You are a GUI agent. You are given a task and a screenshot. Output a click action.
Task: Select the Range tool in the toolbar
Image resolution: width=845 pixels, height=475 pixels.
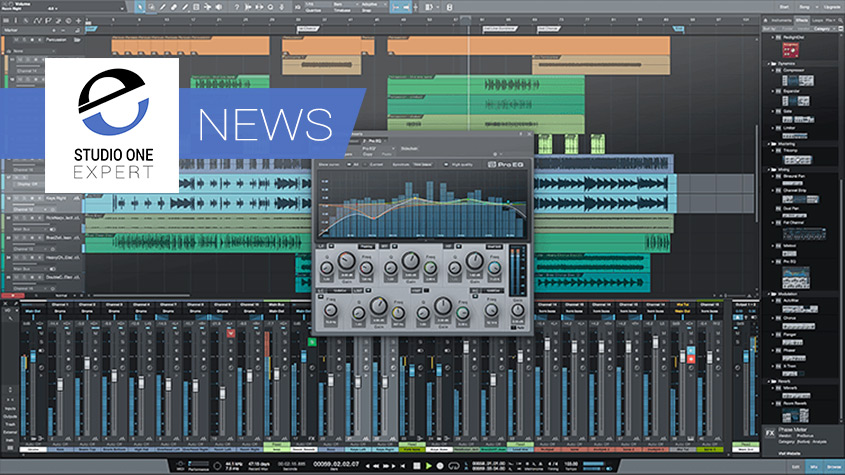tap(151, 7)
